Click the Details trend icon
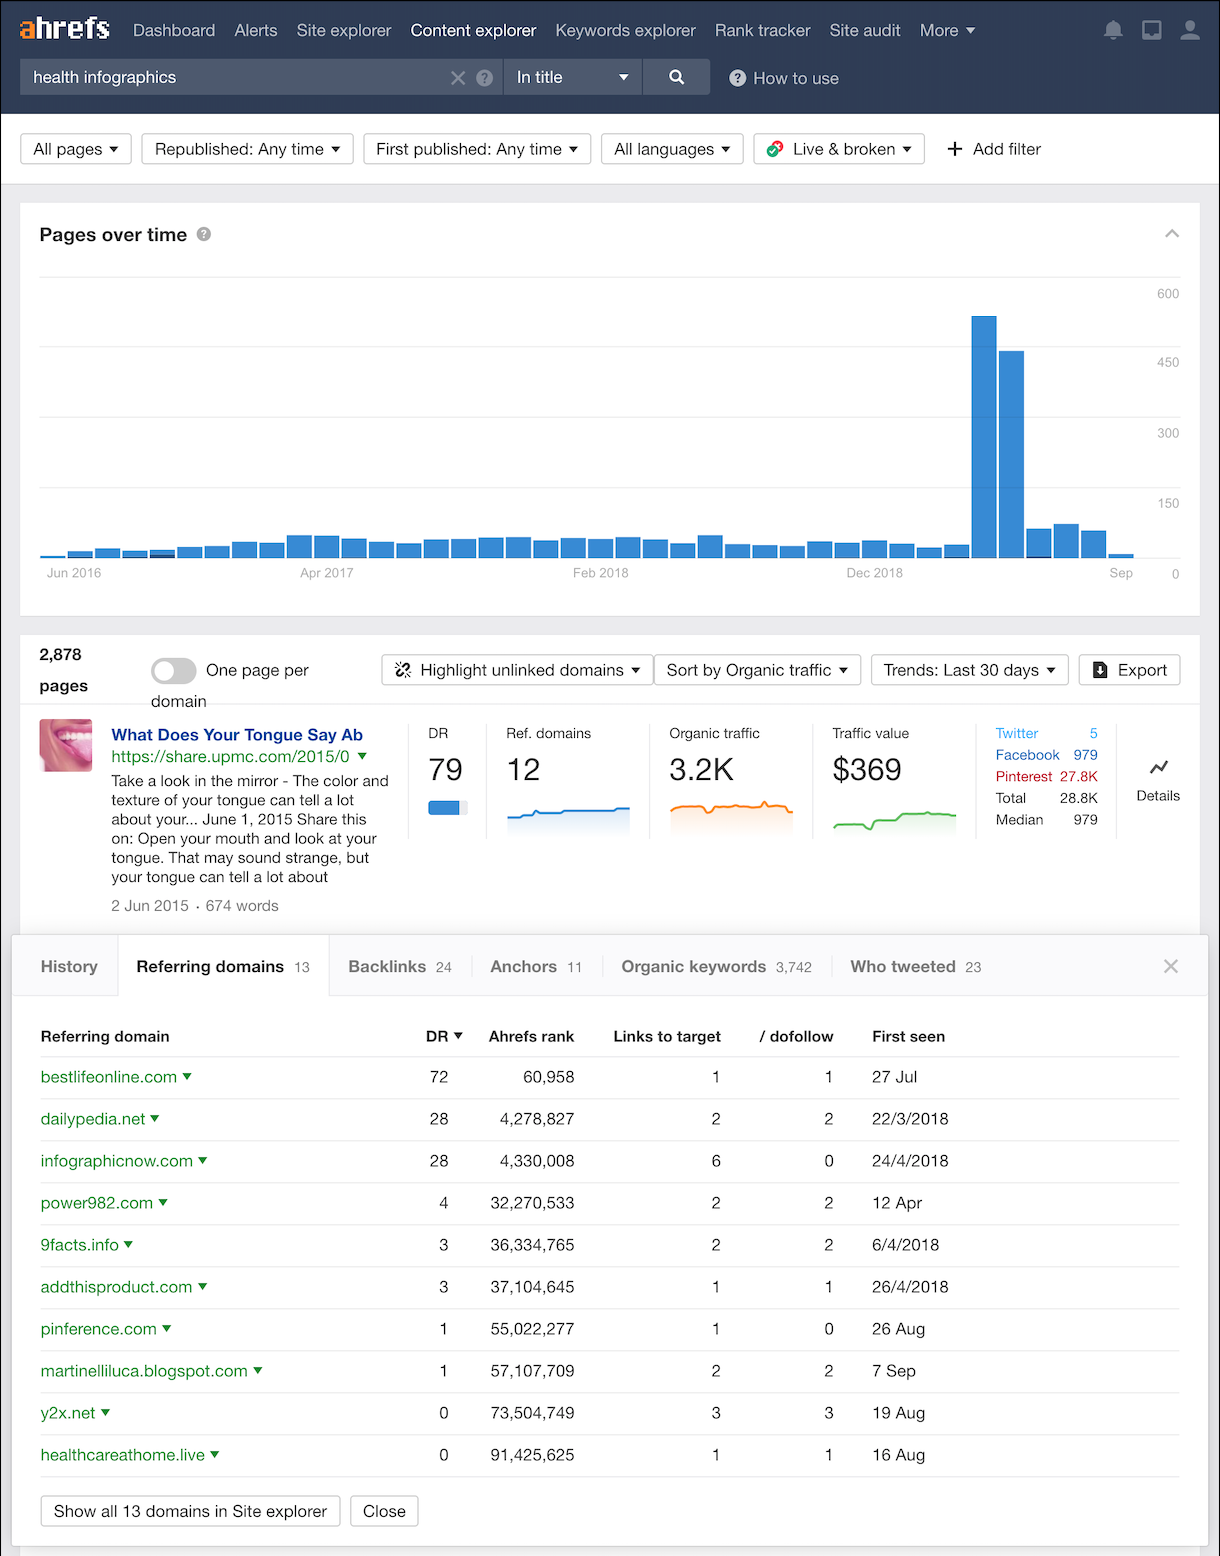The height and width of the screenshot is (1556, 1220). pos(1158,767)
